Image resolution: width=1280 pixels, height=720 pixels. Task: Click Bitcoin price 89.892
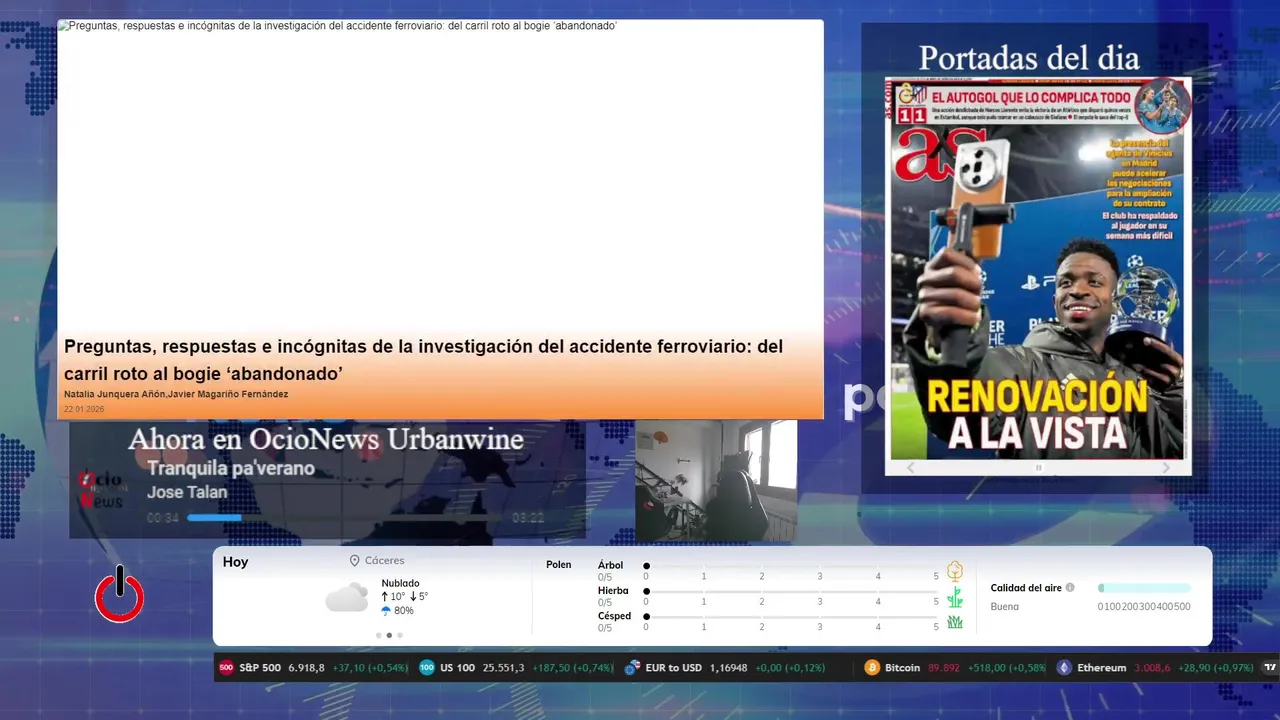click(944, 668)
